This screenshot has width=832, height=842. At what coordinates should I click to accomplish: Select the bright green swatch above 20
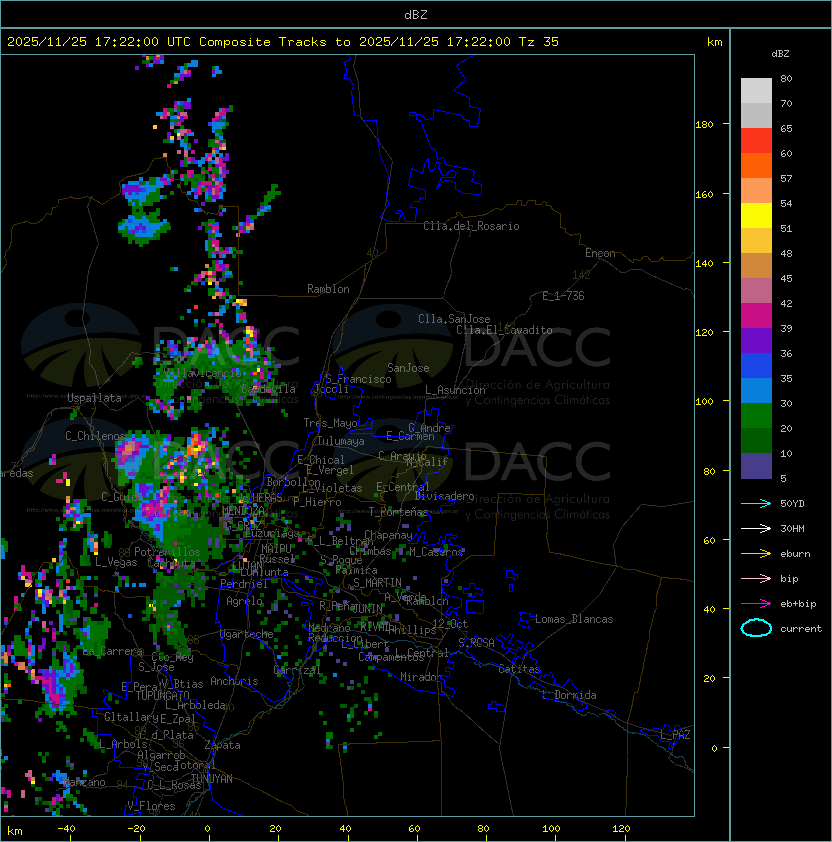(756, 416)
